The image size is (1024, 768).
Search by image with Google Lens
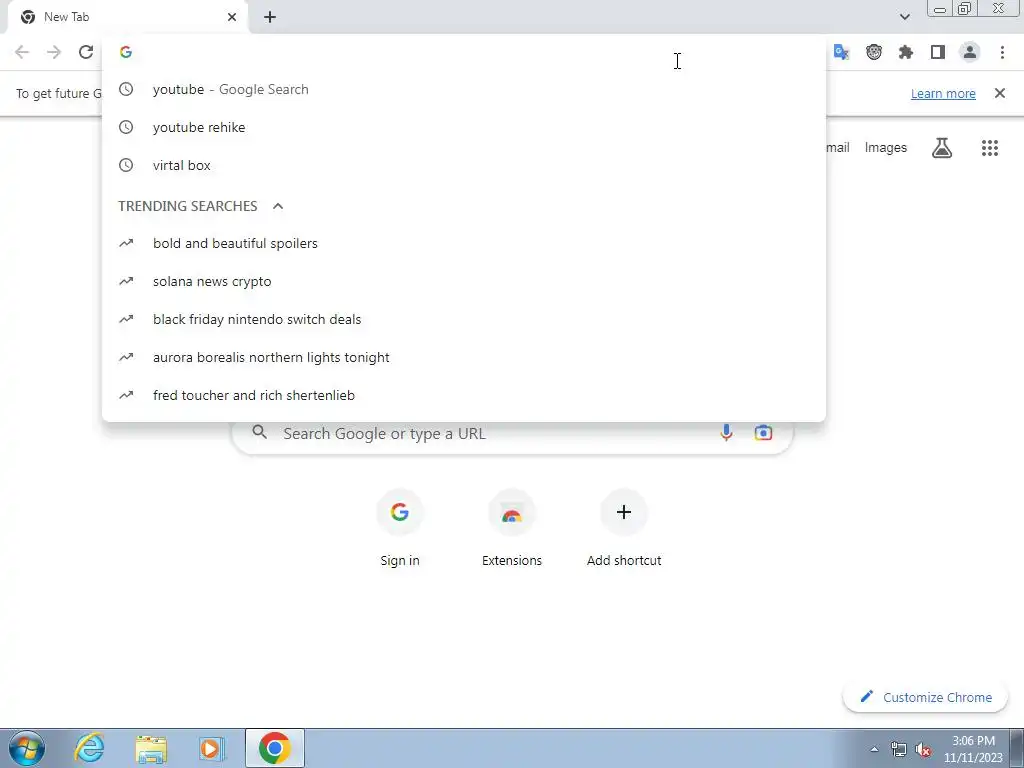[763, 432]
